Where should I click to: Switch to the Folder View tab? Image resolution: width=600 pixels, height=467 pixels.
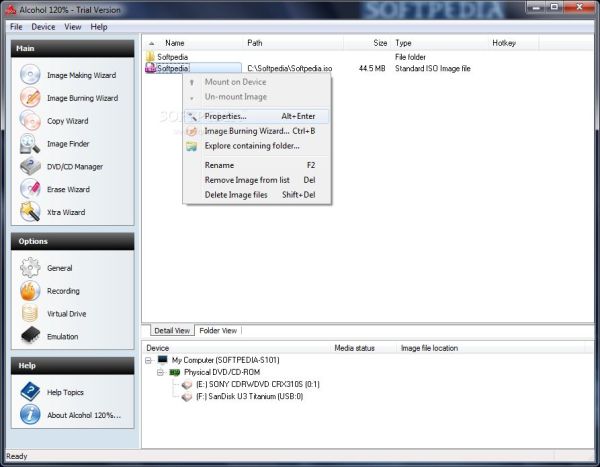[218, 330]
